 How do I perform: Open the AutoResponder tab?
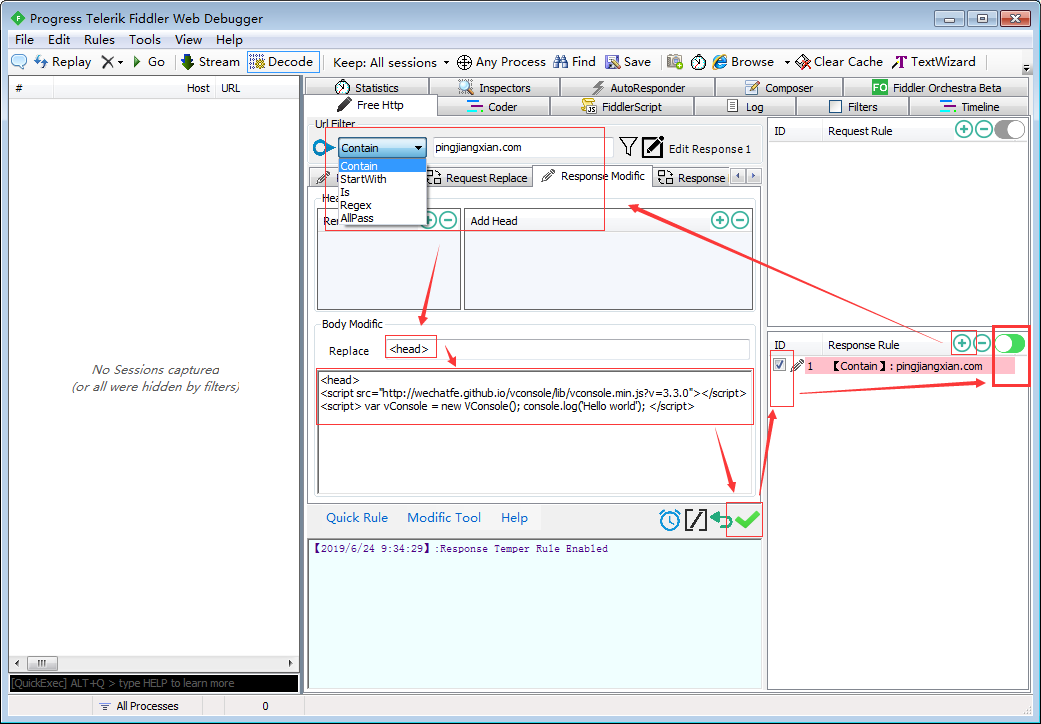click(637, 88)
